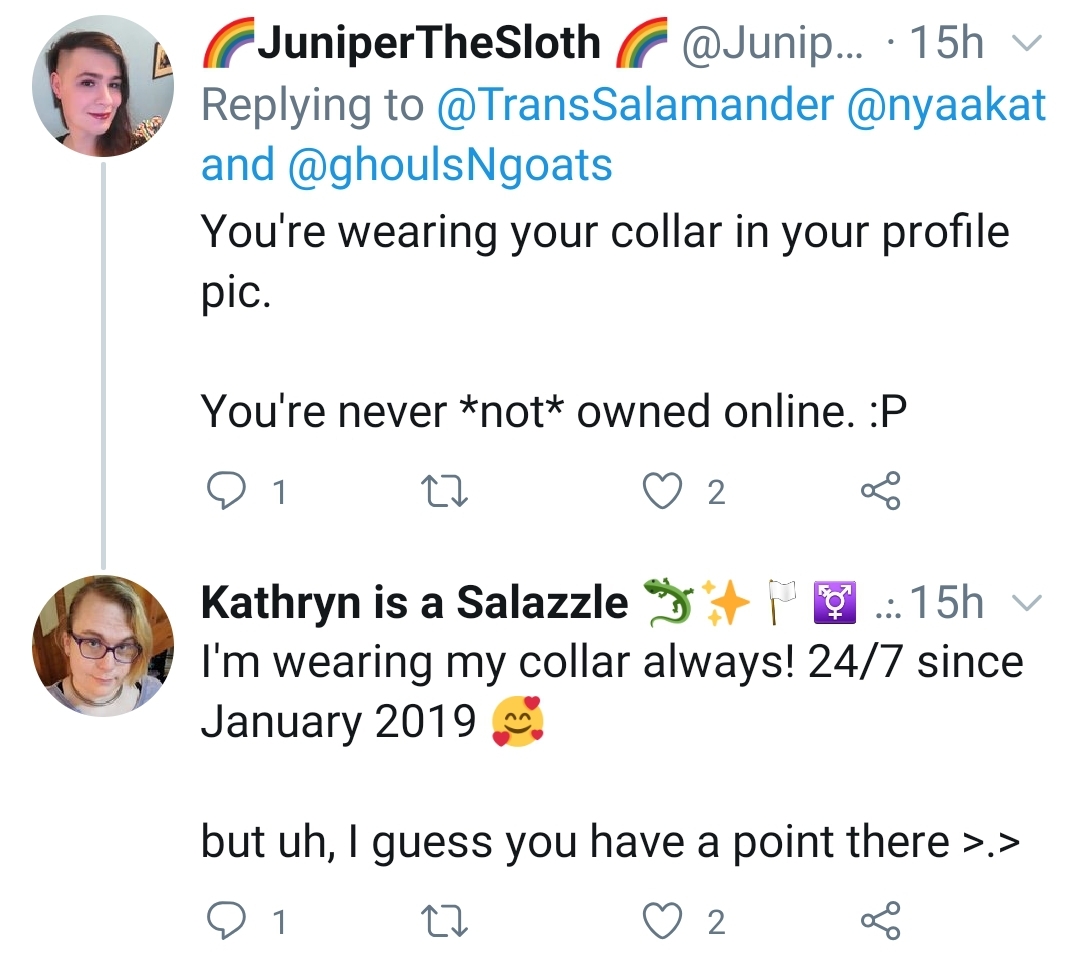Screen dimensions: 1080x965
Task: Share JuniperTheSloth's tweet
Action: [880, 490]
